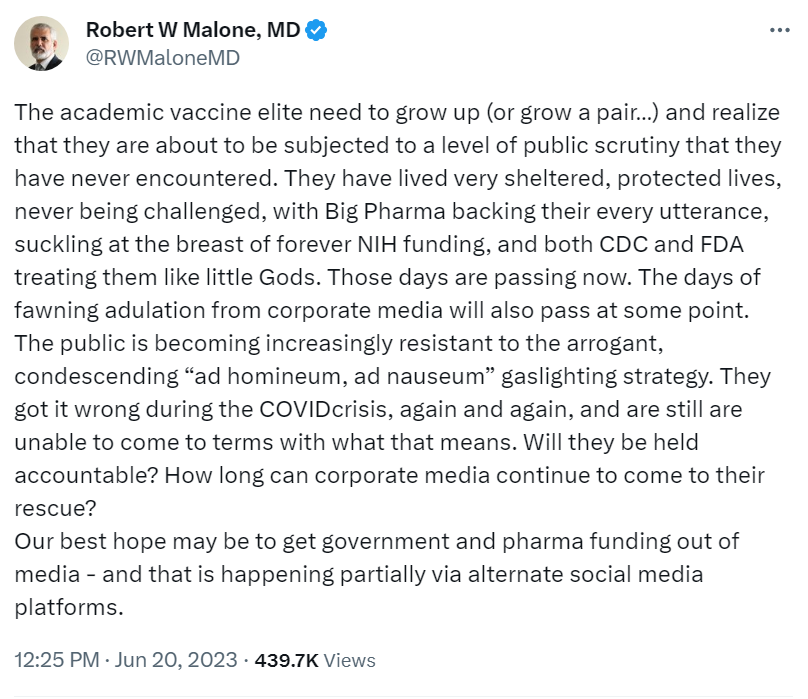
Task: Click Robert W Malone's profile avatar
Action: 41,44
